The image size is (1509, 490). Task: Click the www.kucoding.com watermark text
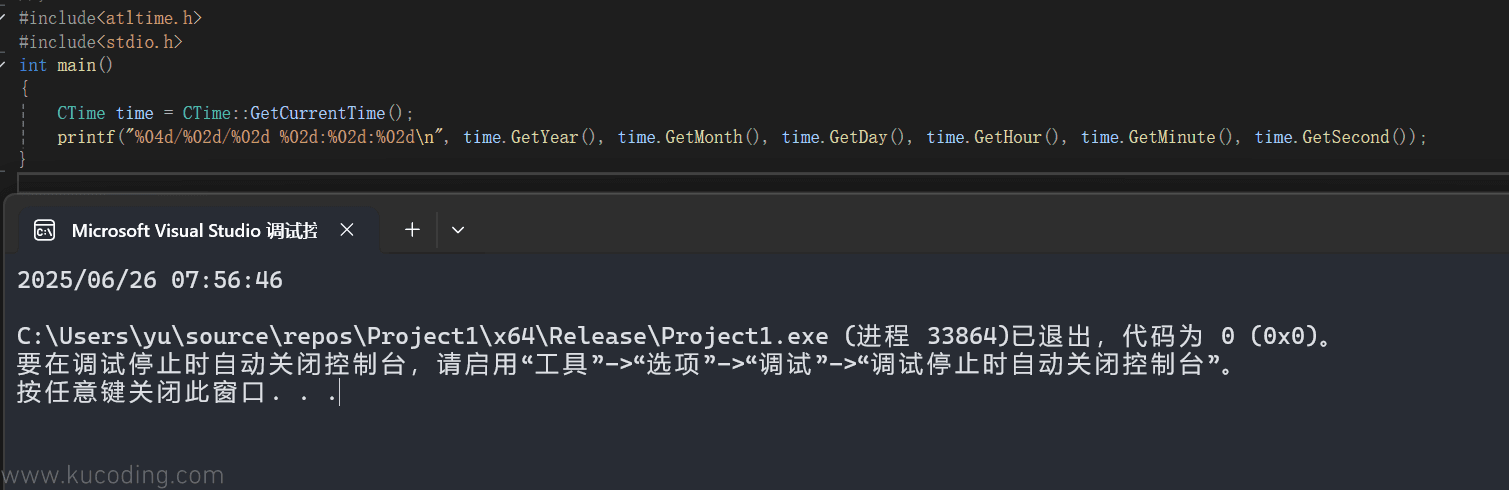coord(112,475)
